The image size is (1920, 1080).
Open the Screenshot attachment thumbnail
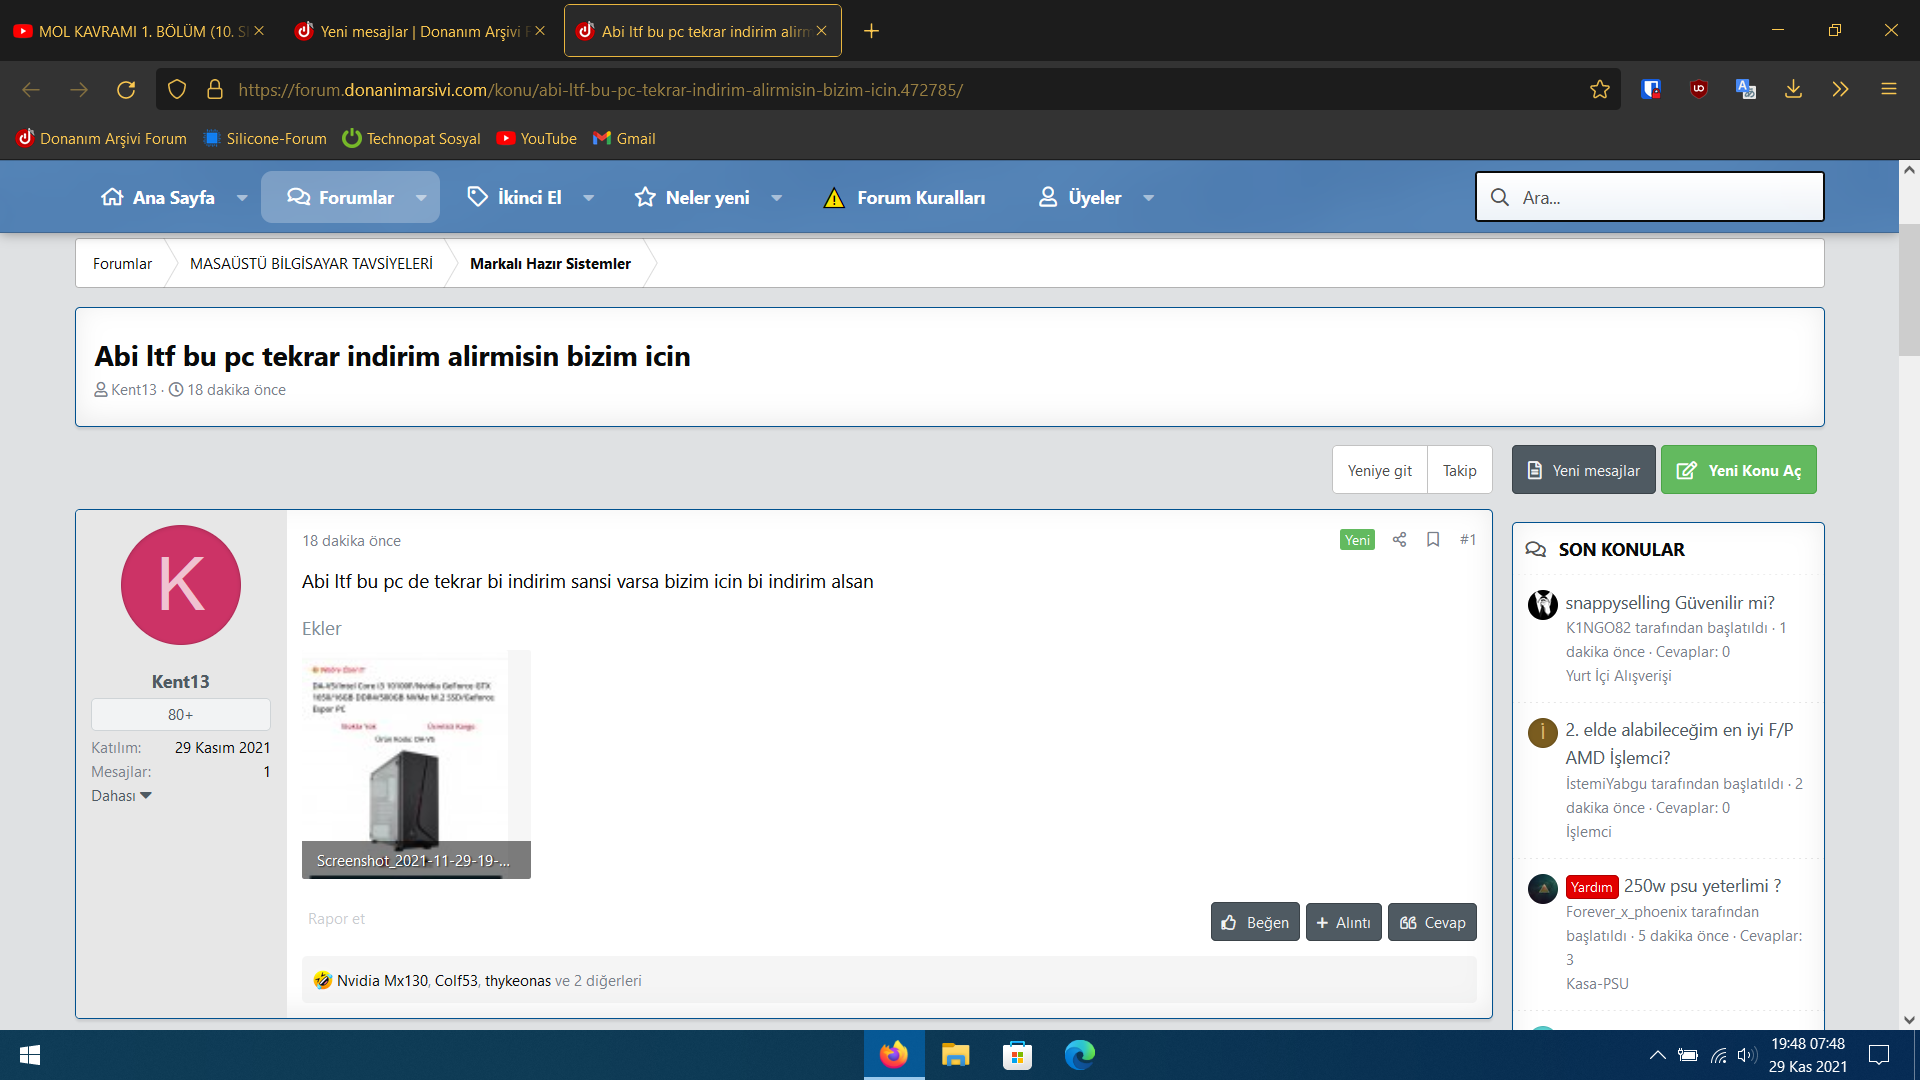pyautogui.click(x=416, y=764)
